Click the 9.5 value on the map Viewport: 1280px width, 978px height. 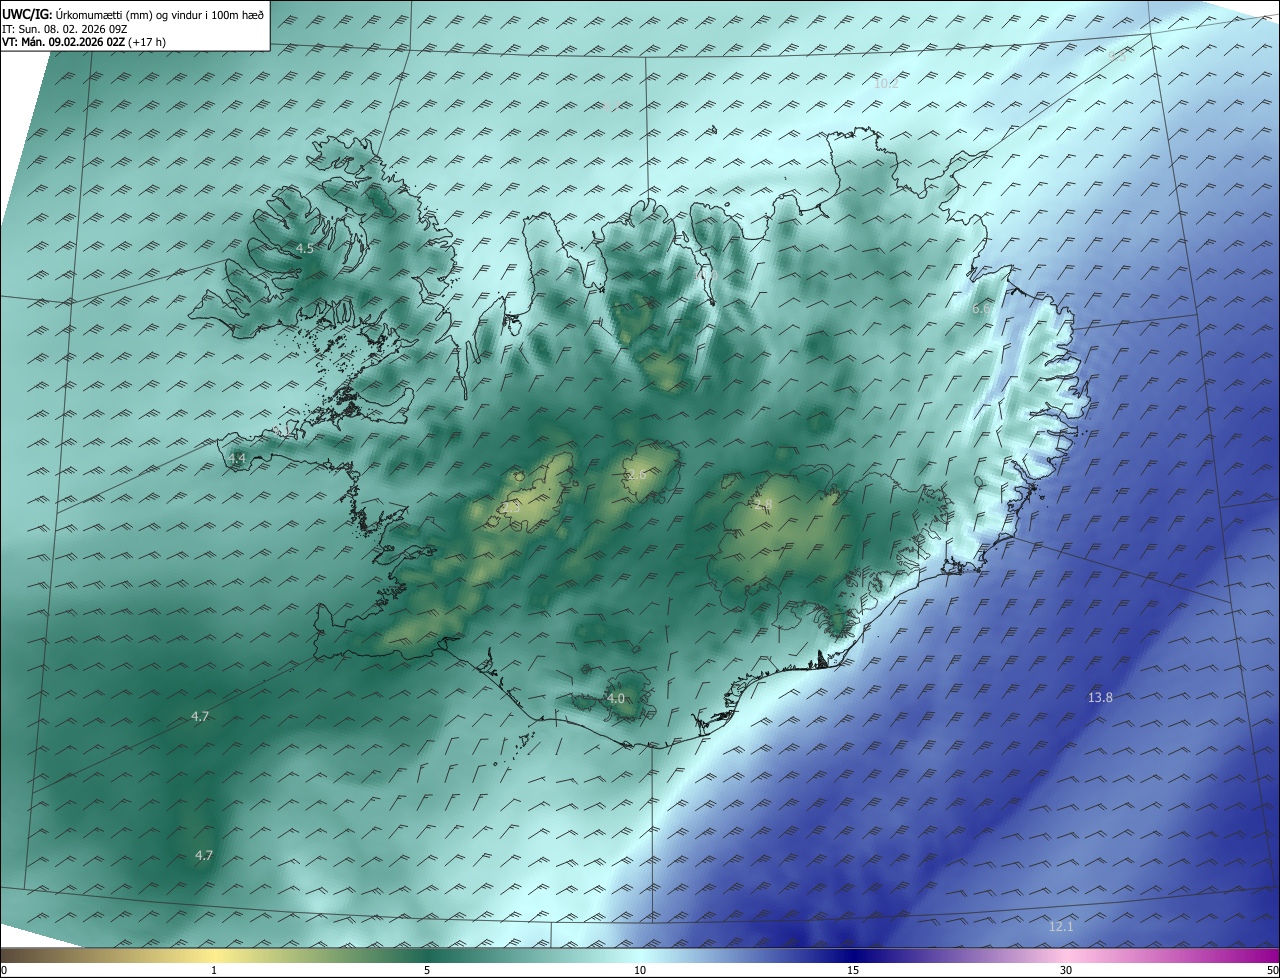(1116, 56)
